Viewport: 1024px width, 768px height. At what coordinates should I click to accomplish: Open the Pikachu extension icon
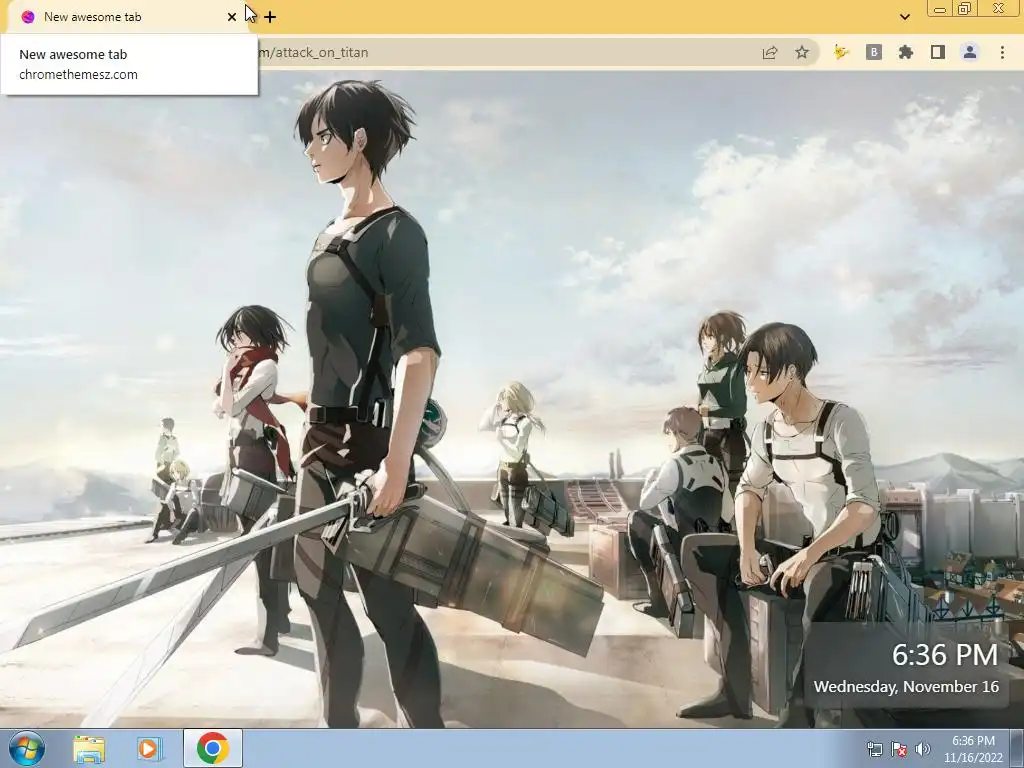coord(841,52)
